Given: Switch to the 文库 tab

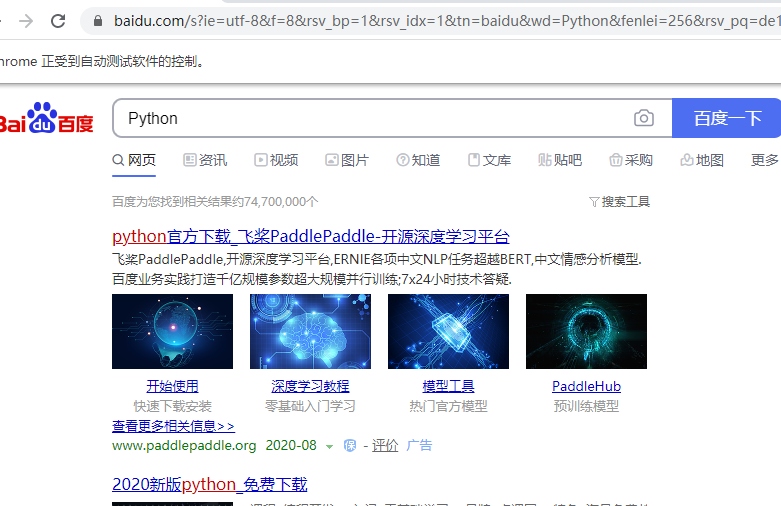Looking at the screenshot, I should (490, 160).
